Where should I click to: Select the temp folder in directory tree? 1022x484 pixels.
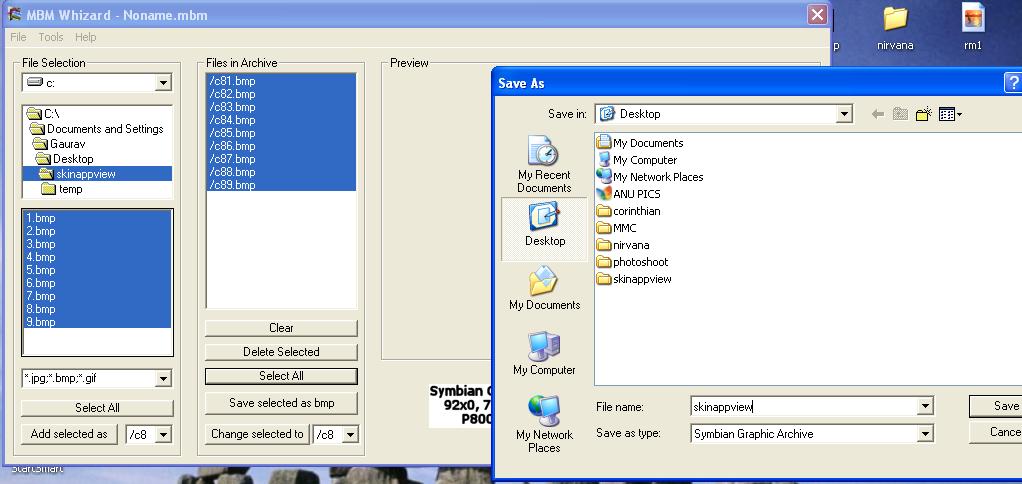[70, 189]
